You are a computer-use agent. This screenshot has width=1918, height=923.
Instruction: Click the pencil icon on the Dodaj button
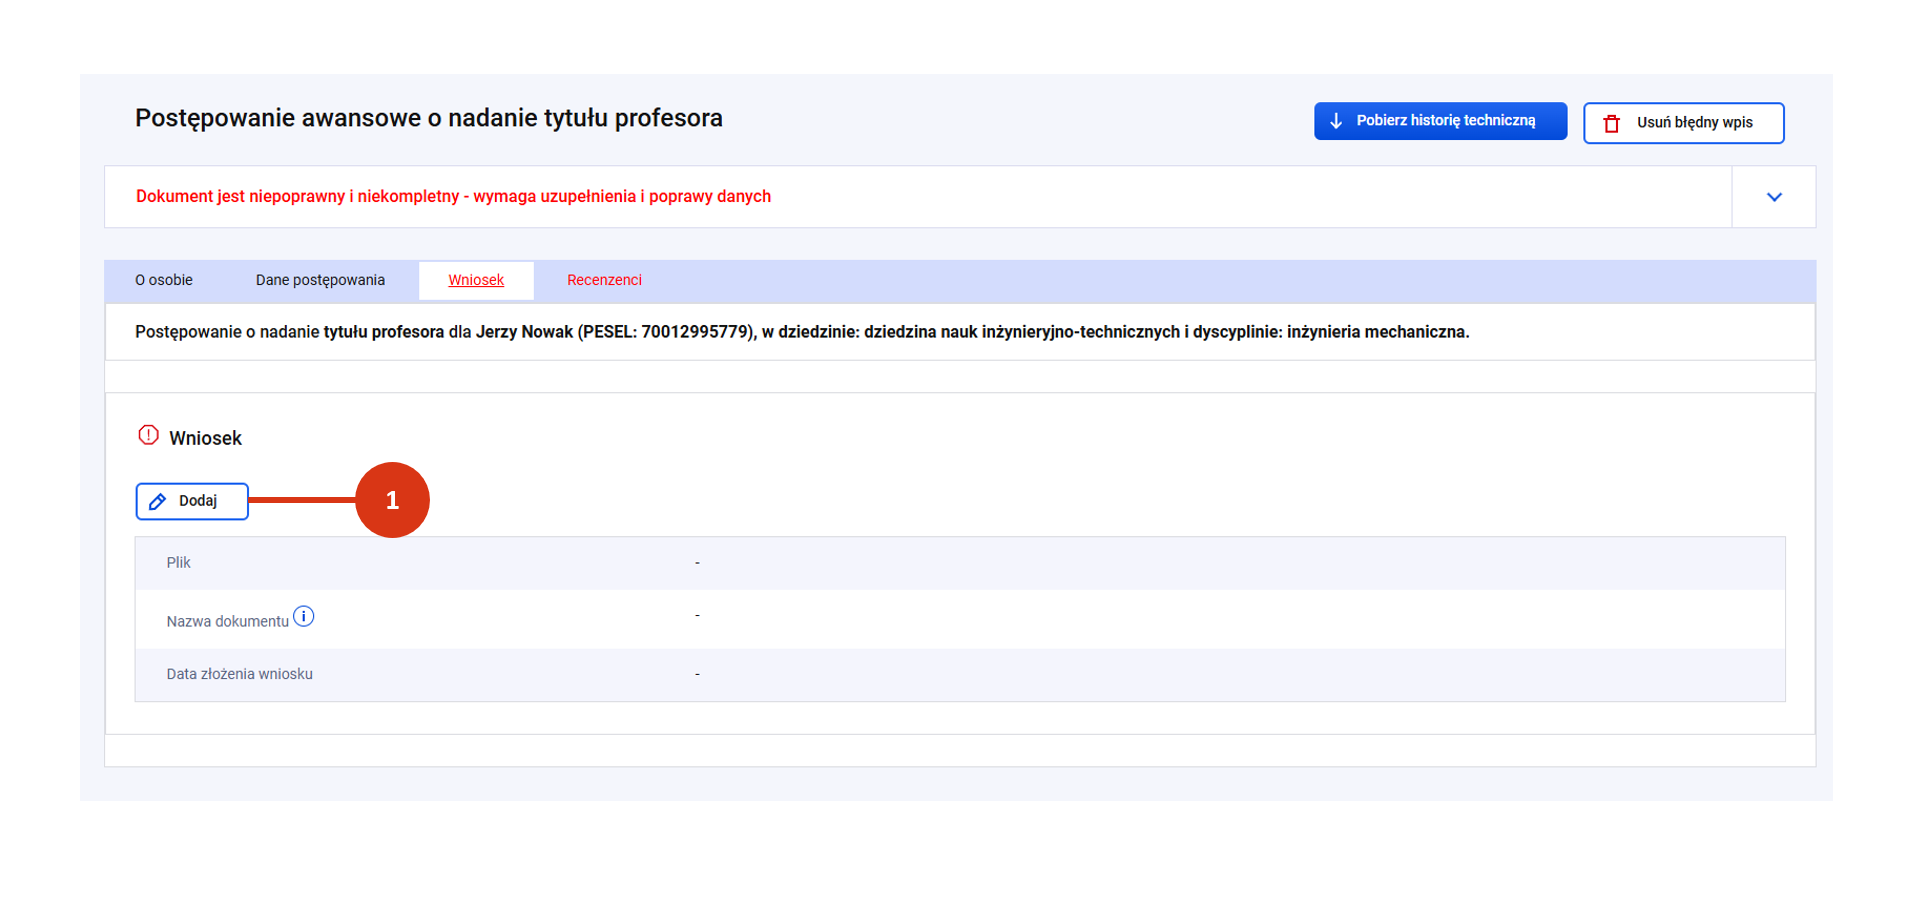(x=158, y=502)
